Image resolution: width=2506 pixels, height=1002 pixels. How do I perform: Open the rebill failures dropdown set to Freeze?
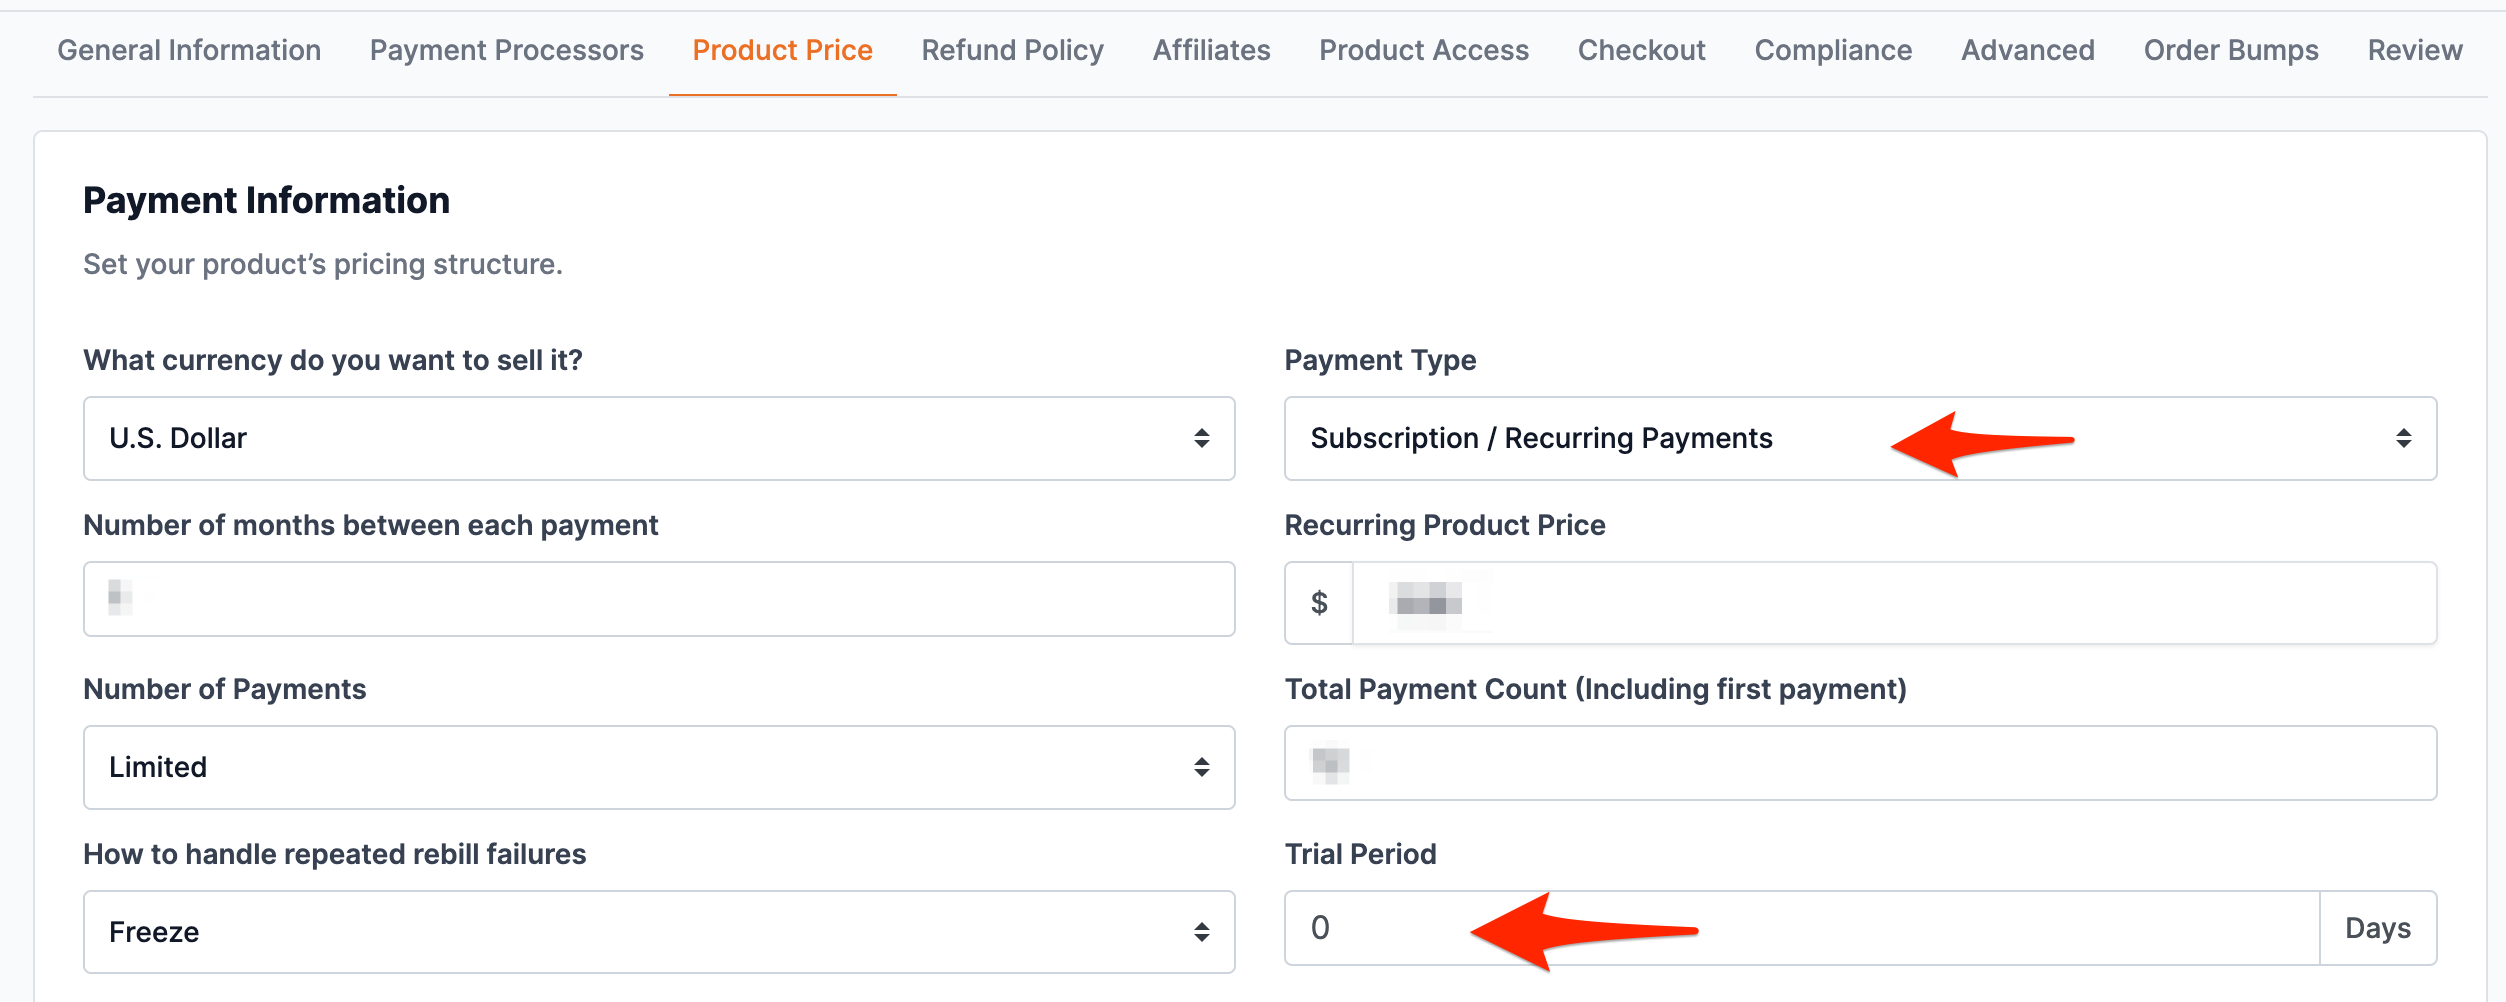(x=658, y=931)
